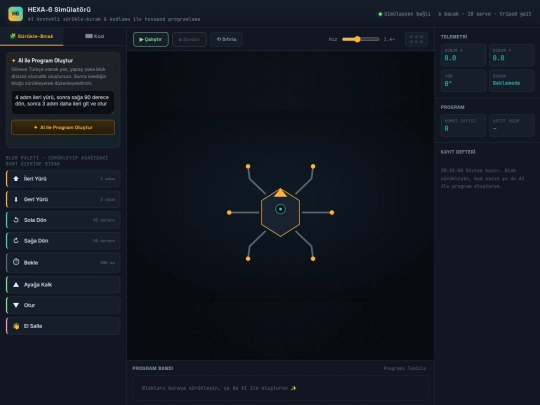Click the rotate-left icon of Sola Dön
540x405 pixels.
coord(16,220)
